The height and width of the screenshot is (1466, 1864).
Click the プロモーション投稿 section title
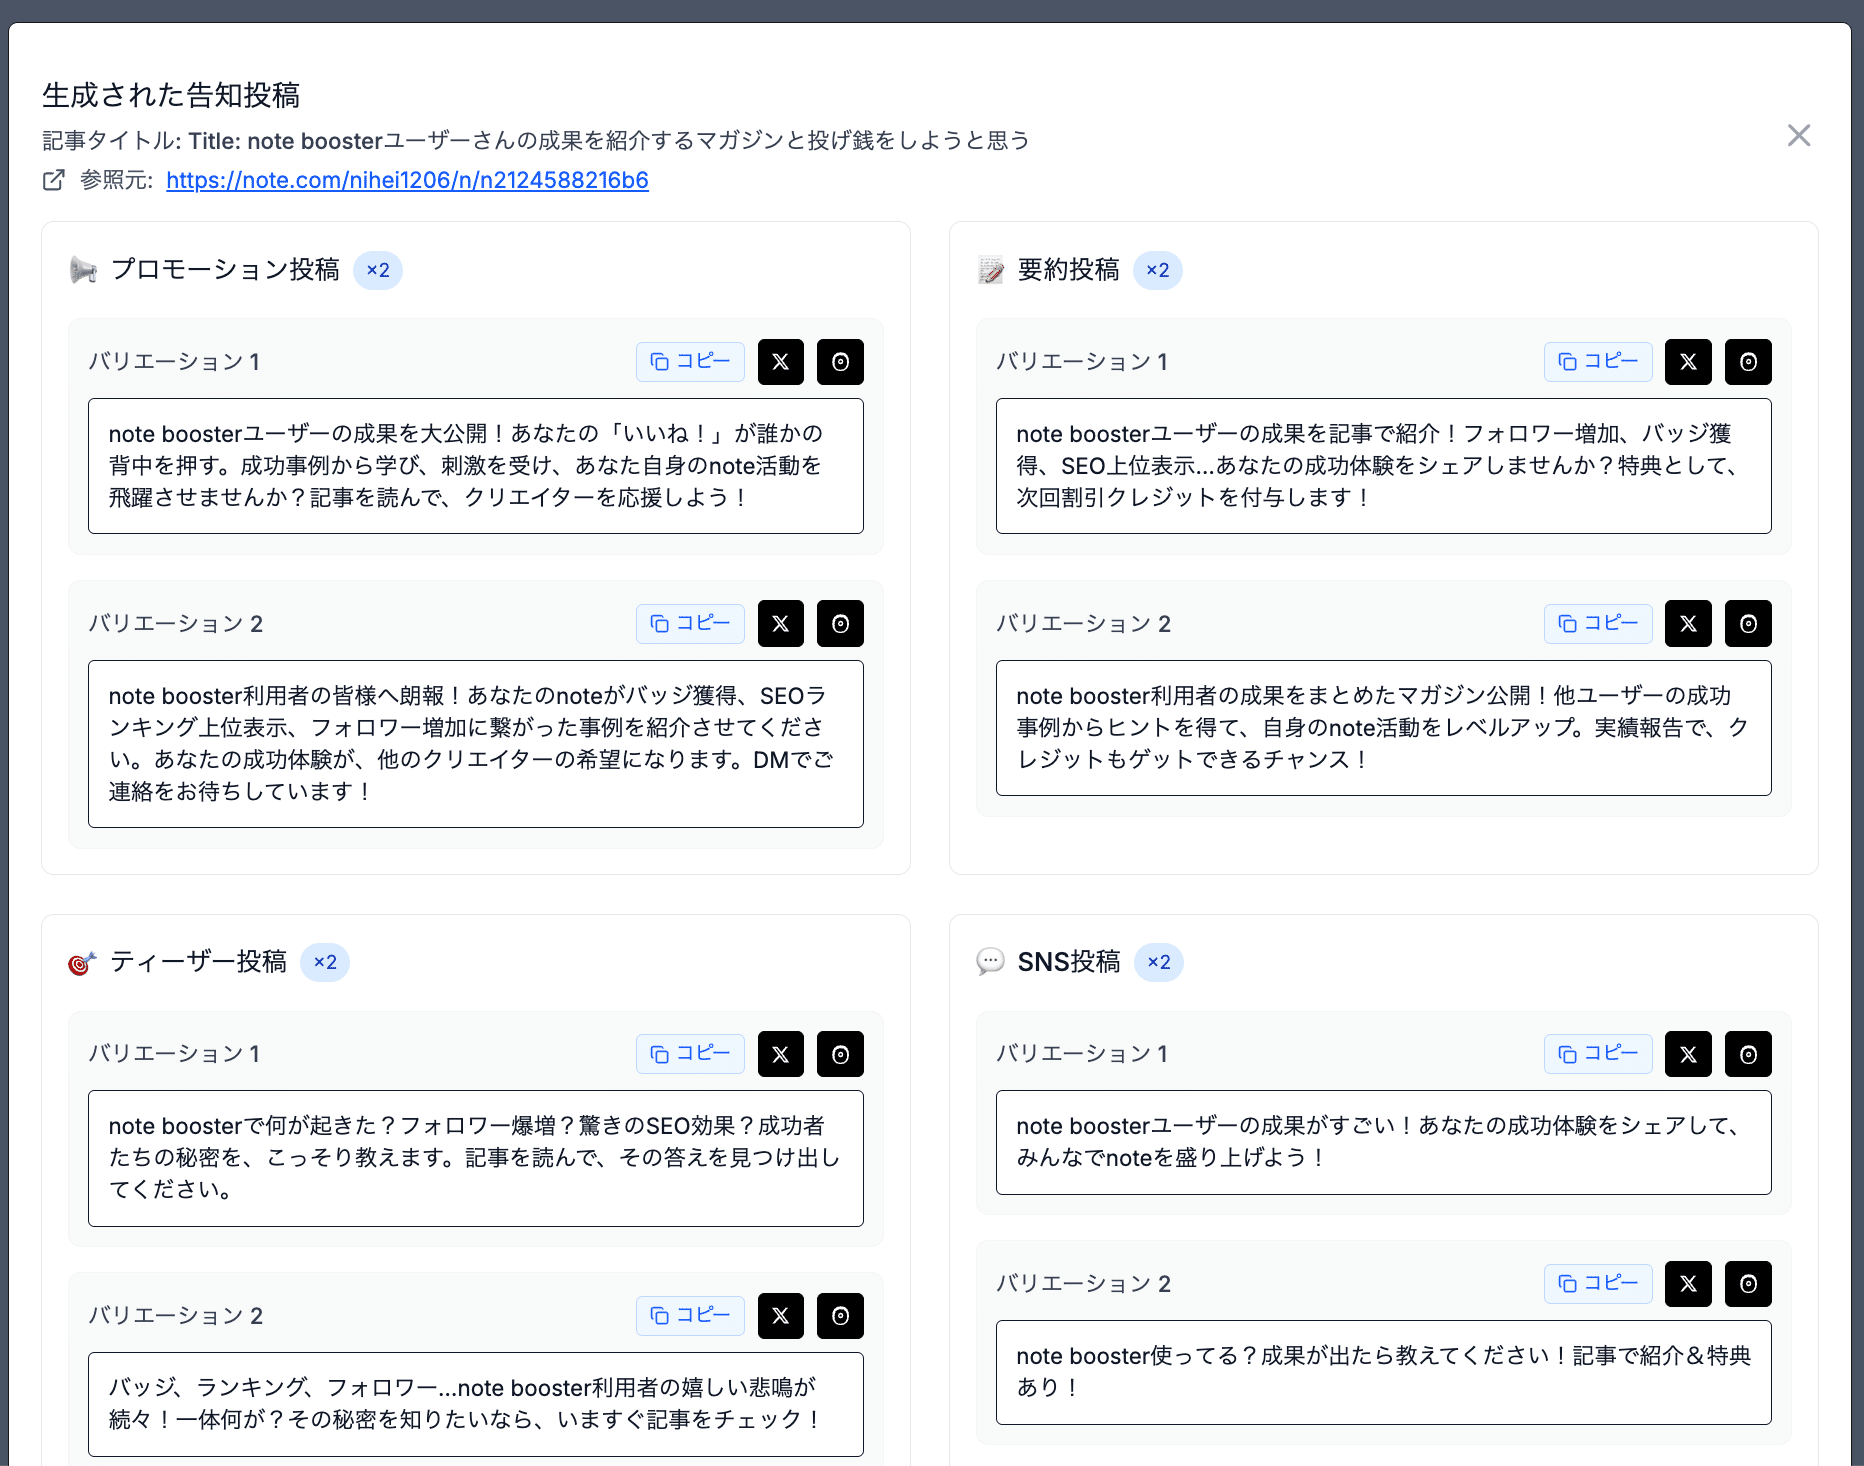pos(225,270)
